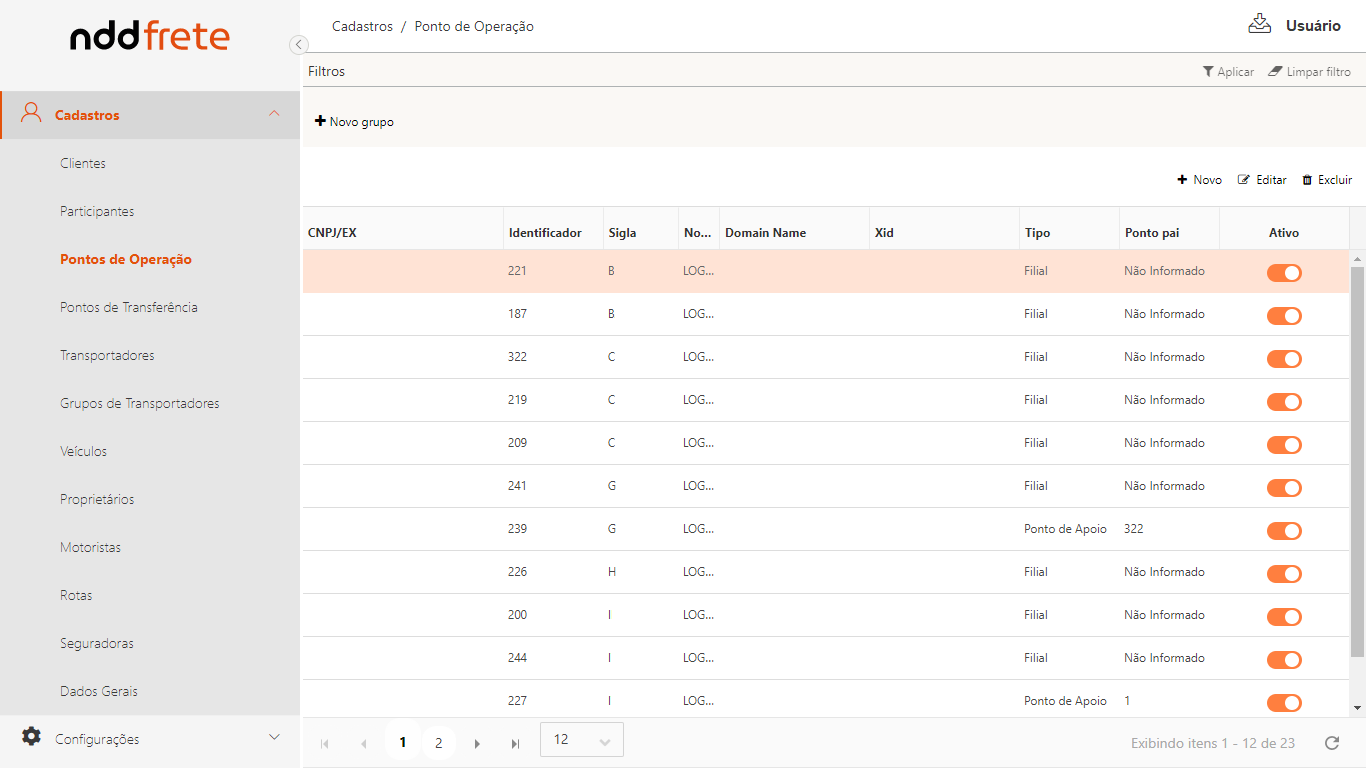
Task: Click the Editar pencil icon
Action: pyautogui.click(x=1244, y=180)
